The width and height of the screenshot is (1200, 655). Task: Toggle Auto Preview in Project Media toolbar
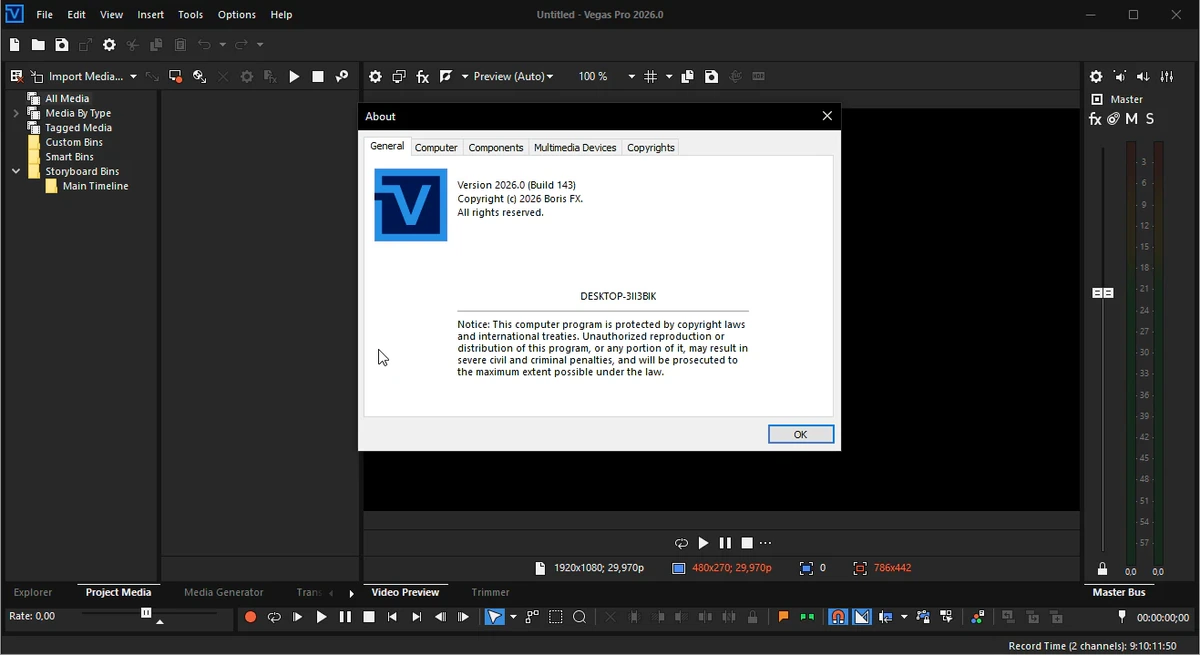[342, 77]
